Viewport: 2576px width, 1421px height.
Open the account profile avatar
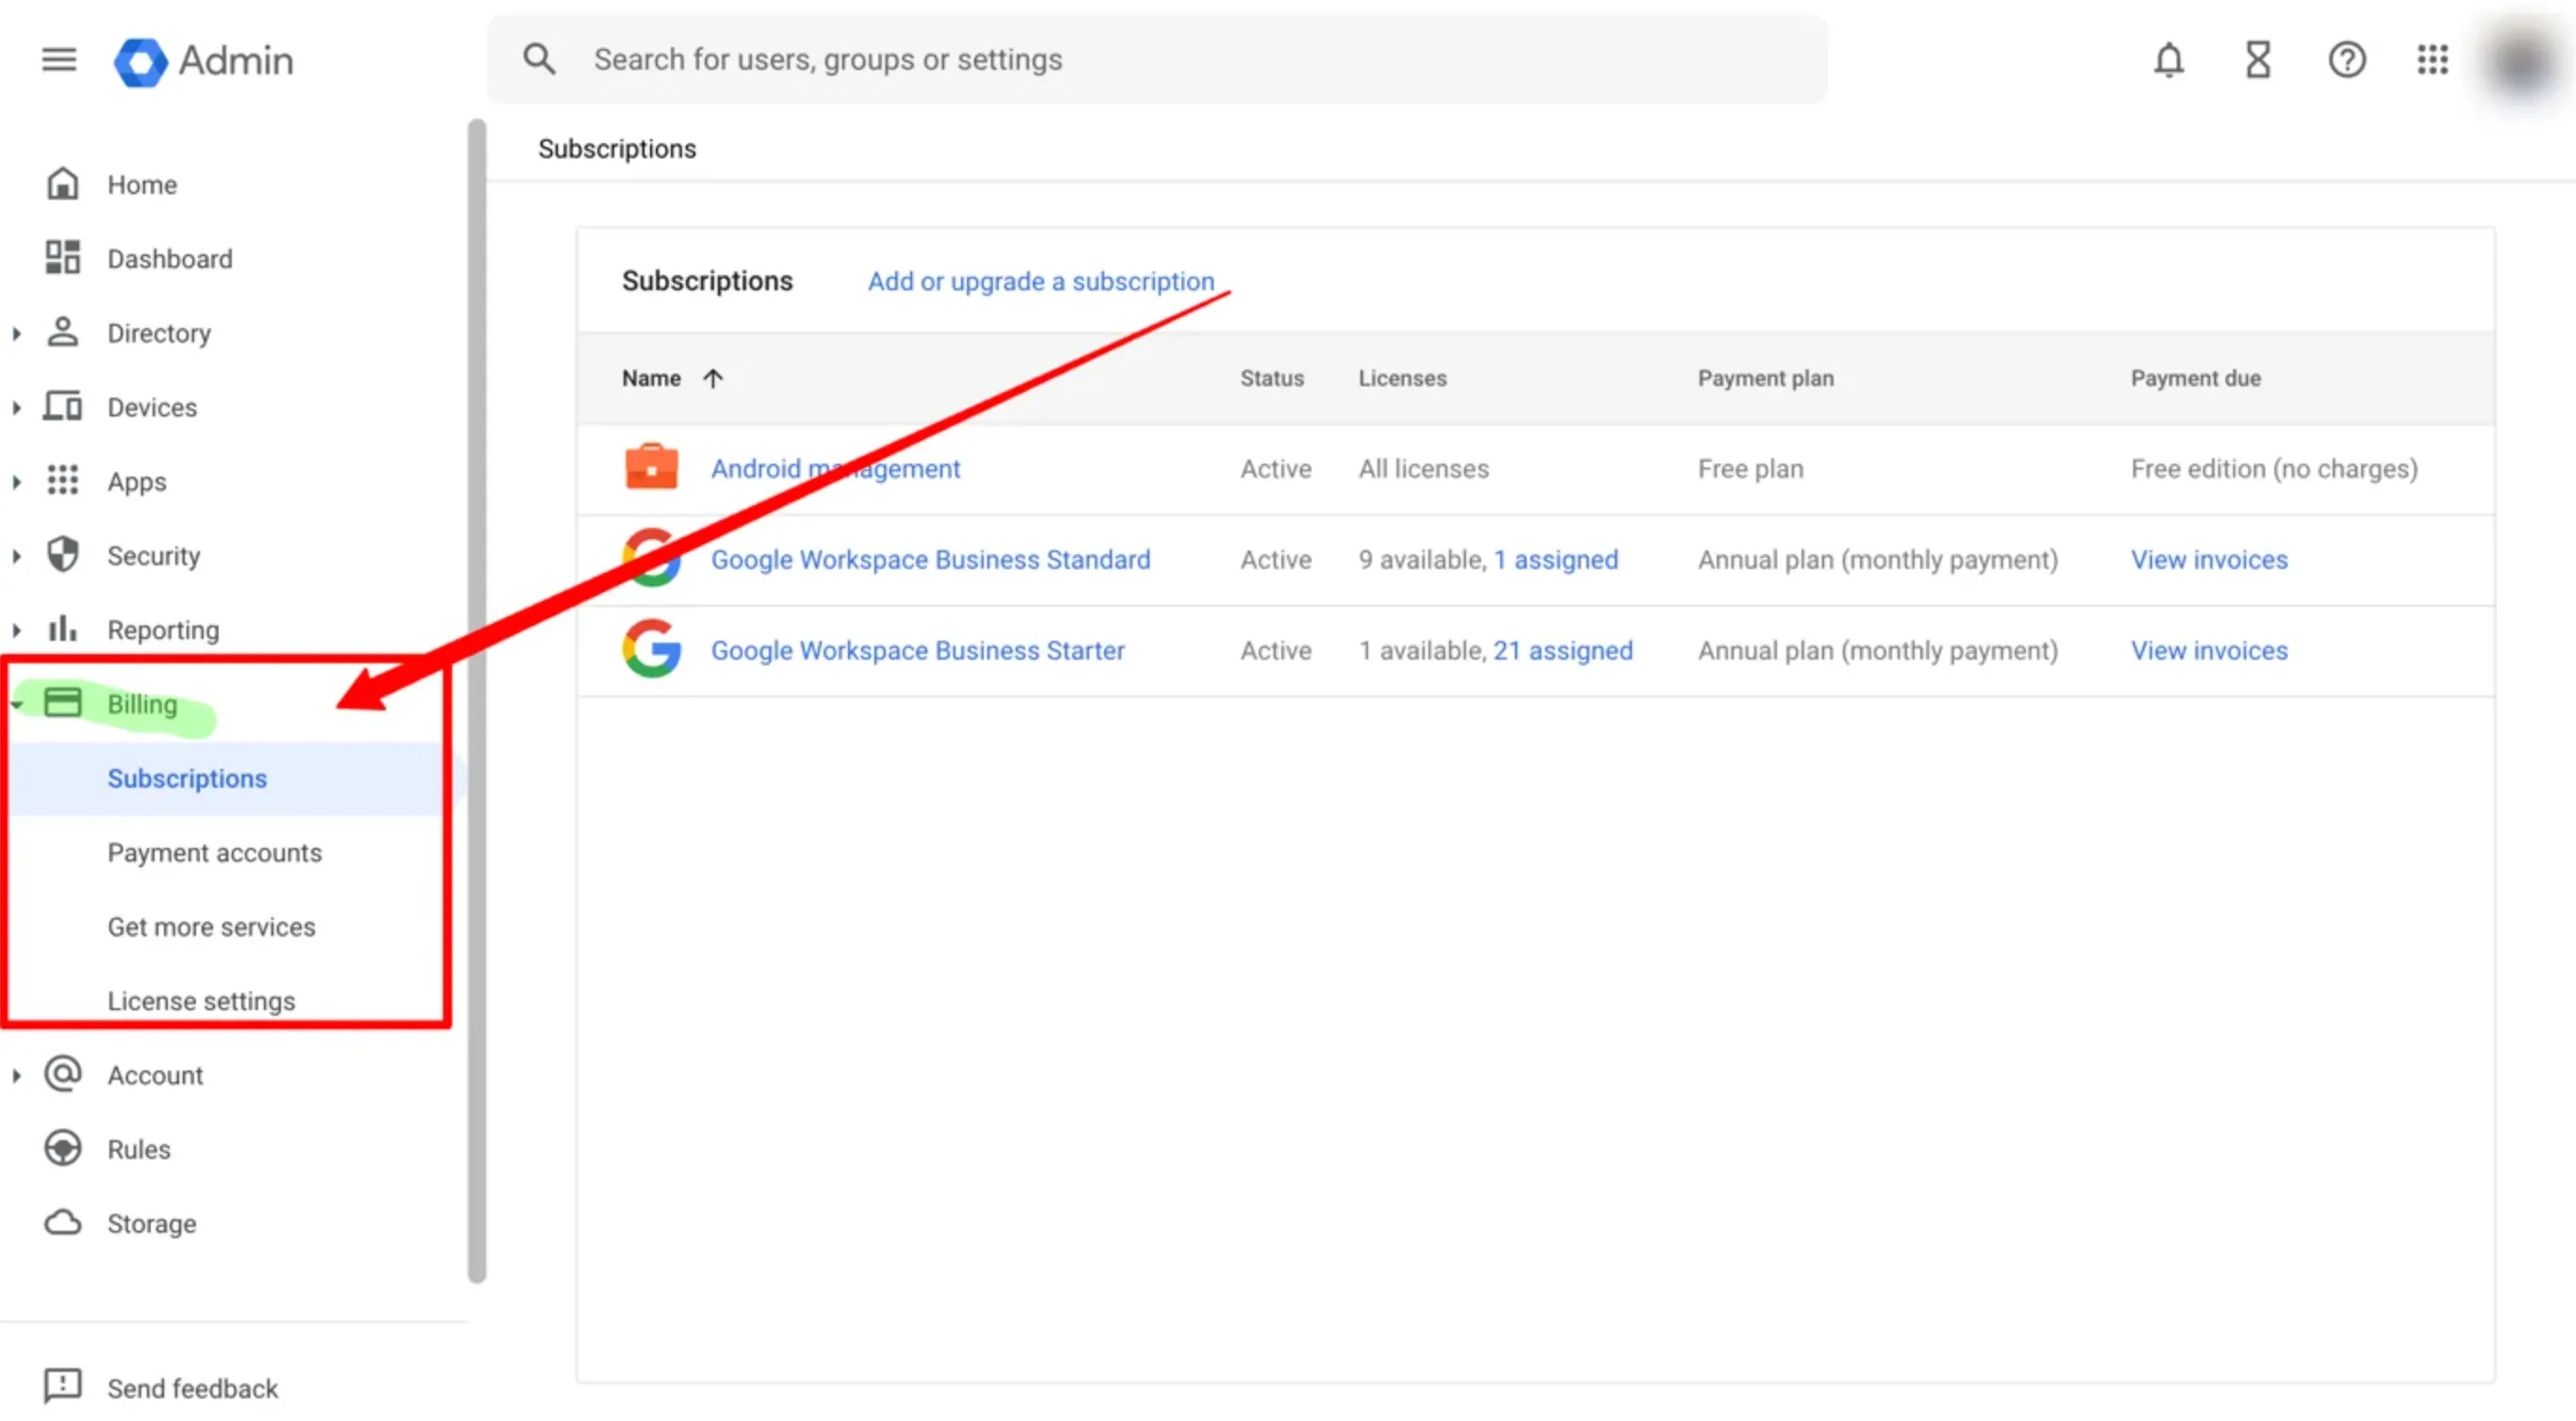pyautogui.click(x=2520, y=62)
